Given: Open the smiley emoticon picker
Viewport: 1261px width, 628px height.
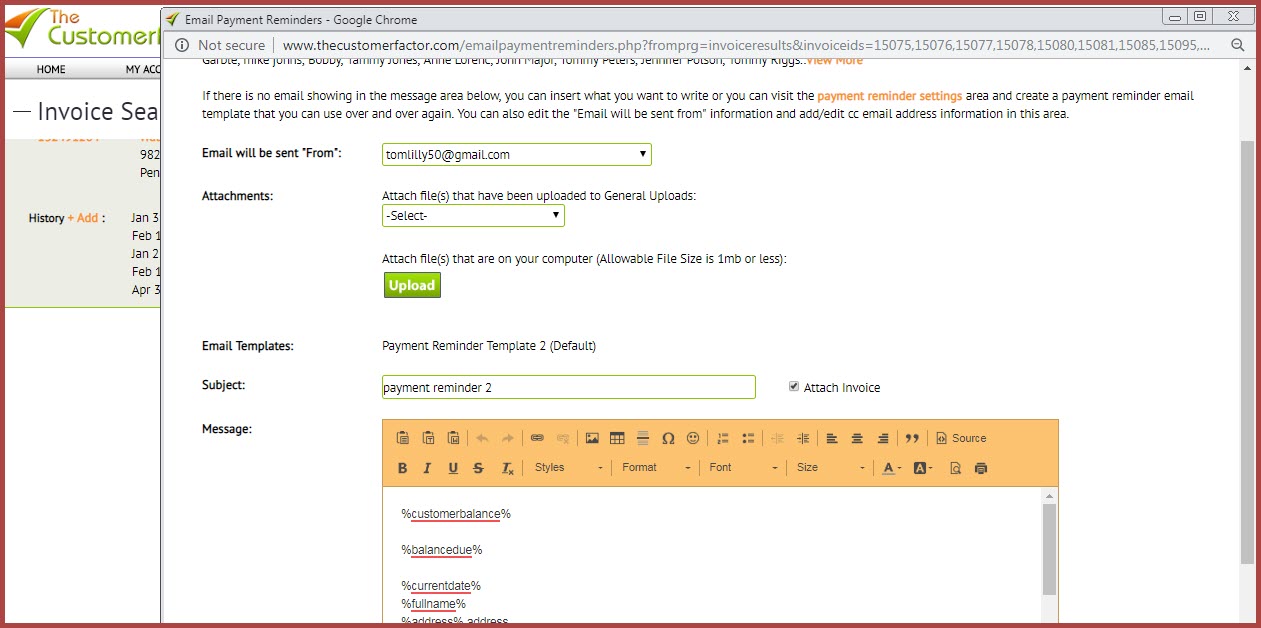Looking at the screenshot, I should [x=693, y=438].
